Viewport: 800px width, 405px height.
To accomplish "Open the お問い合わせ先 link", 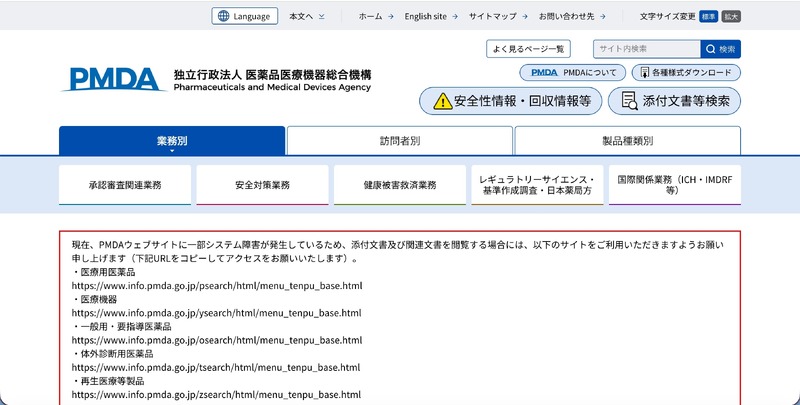I will tap(566, 16).
